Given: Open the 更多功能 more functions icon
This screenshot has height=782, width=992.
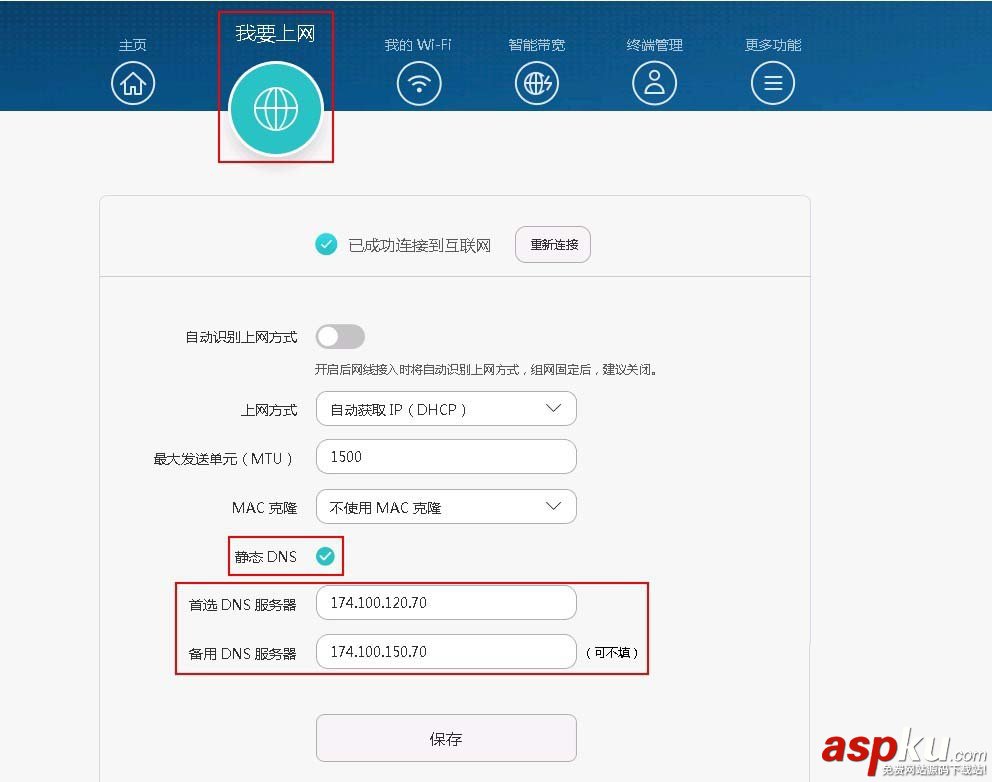Looking at the screenshot, I should pyautogui.click(x=773, y=83).
